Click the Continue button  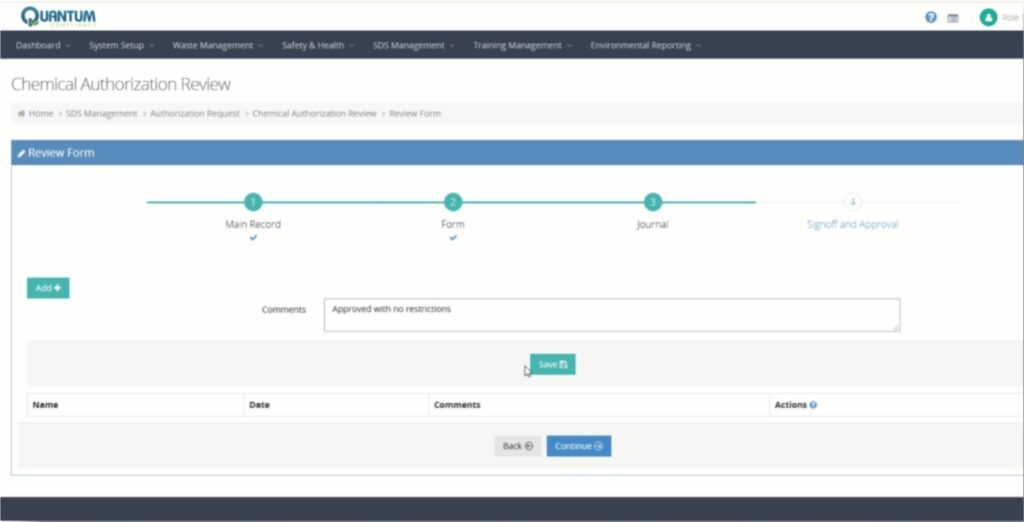578,446
